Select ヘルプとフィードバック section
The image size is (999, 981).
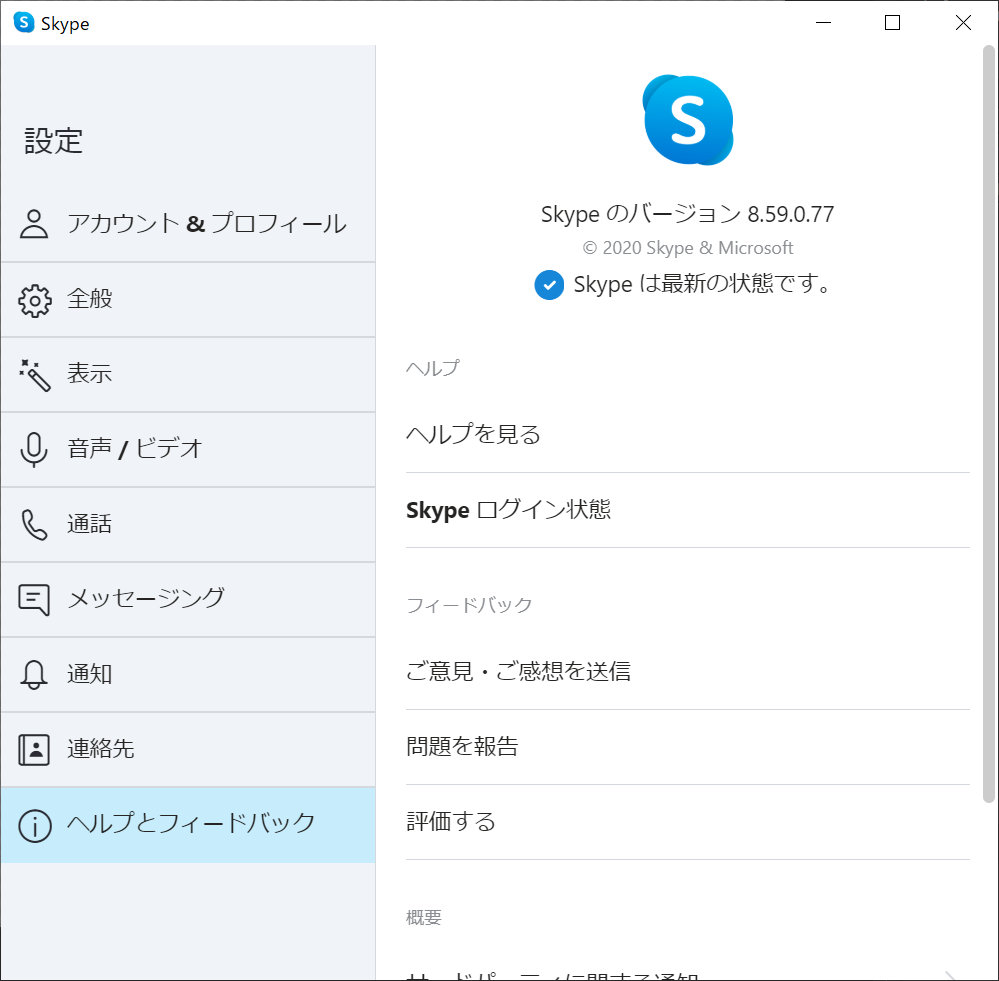tap(188, 826)
